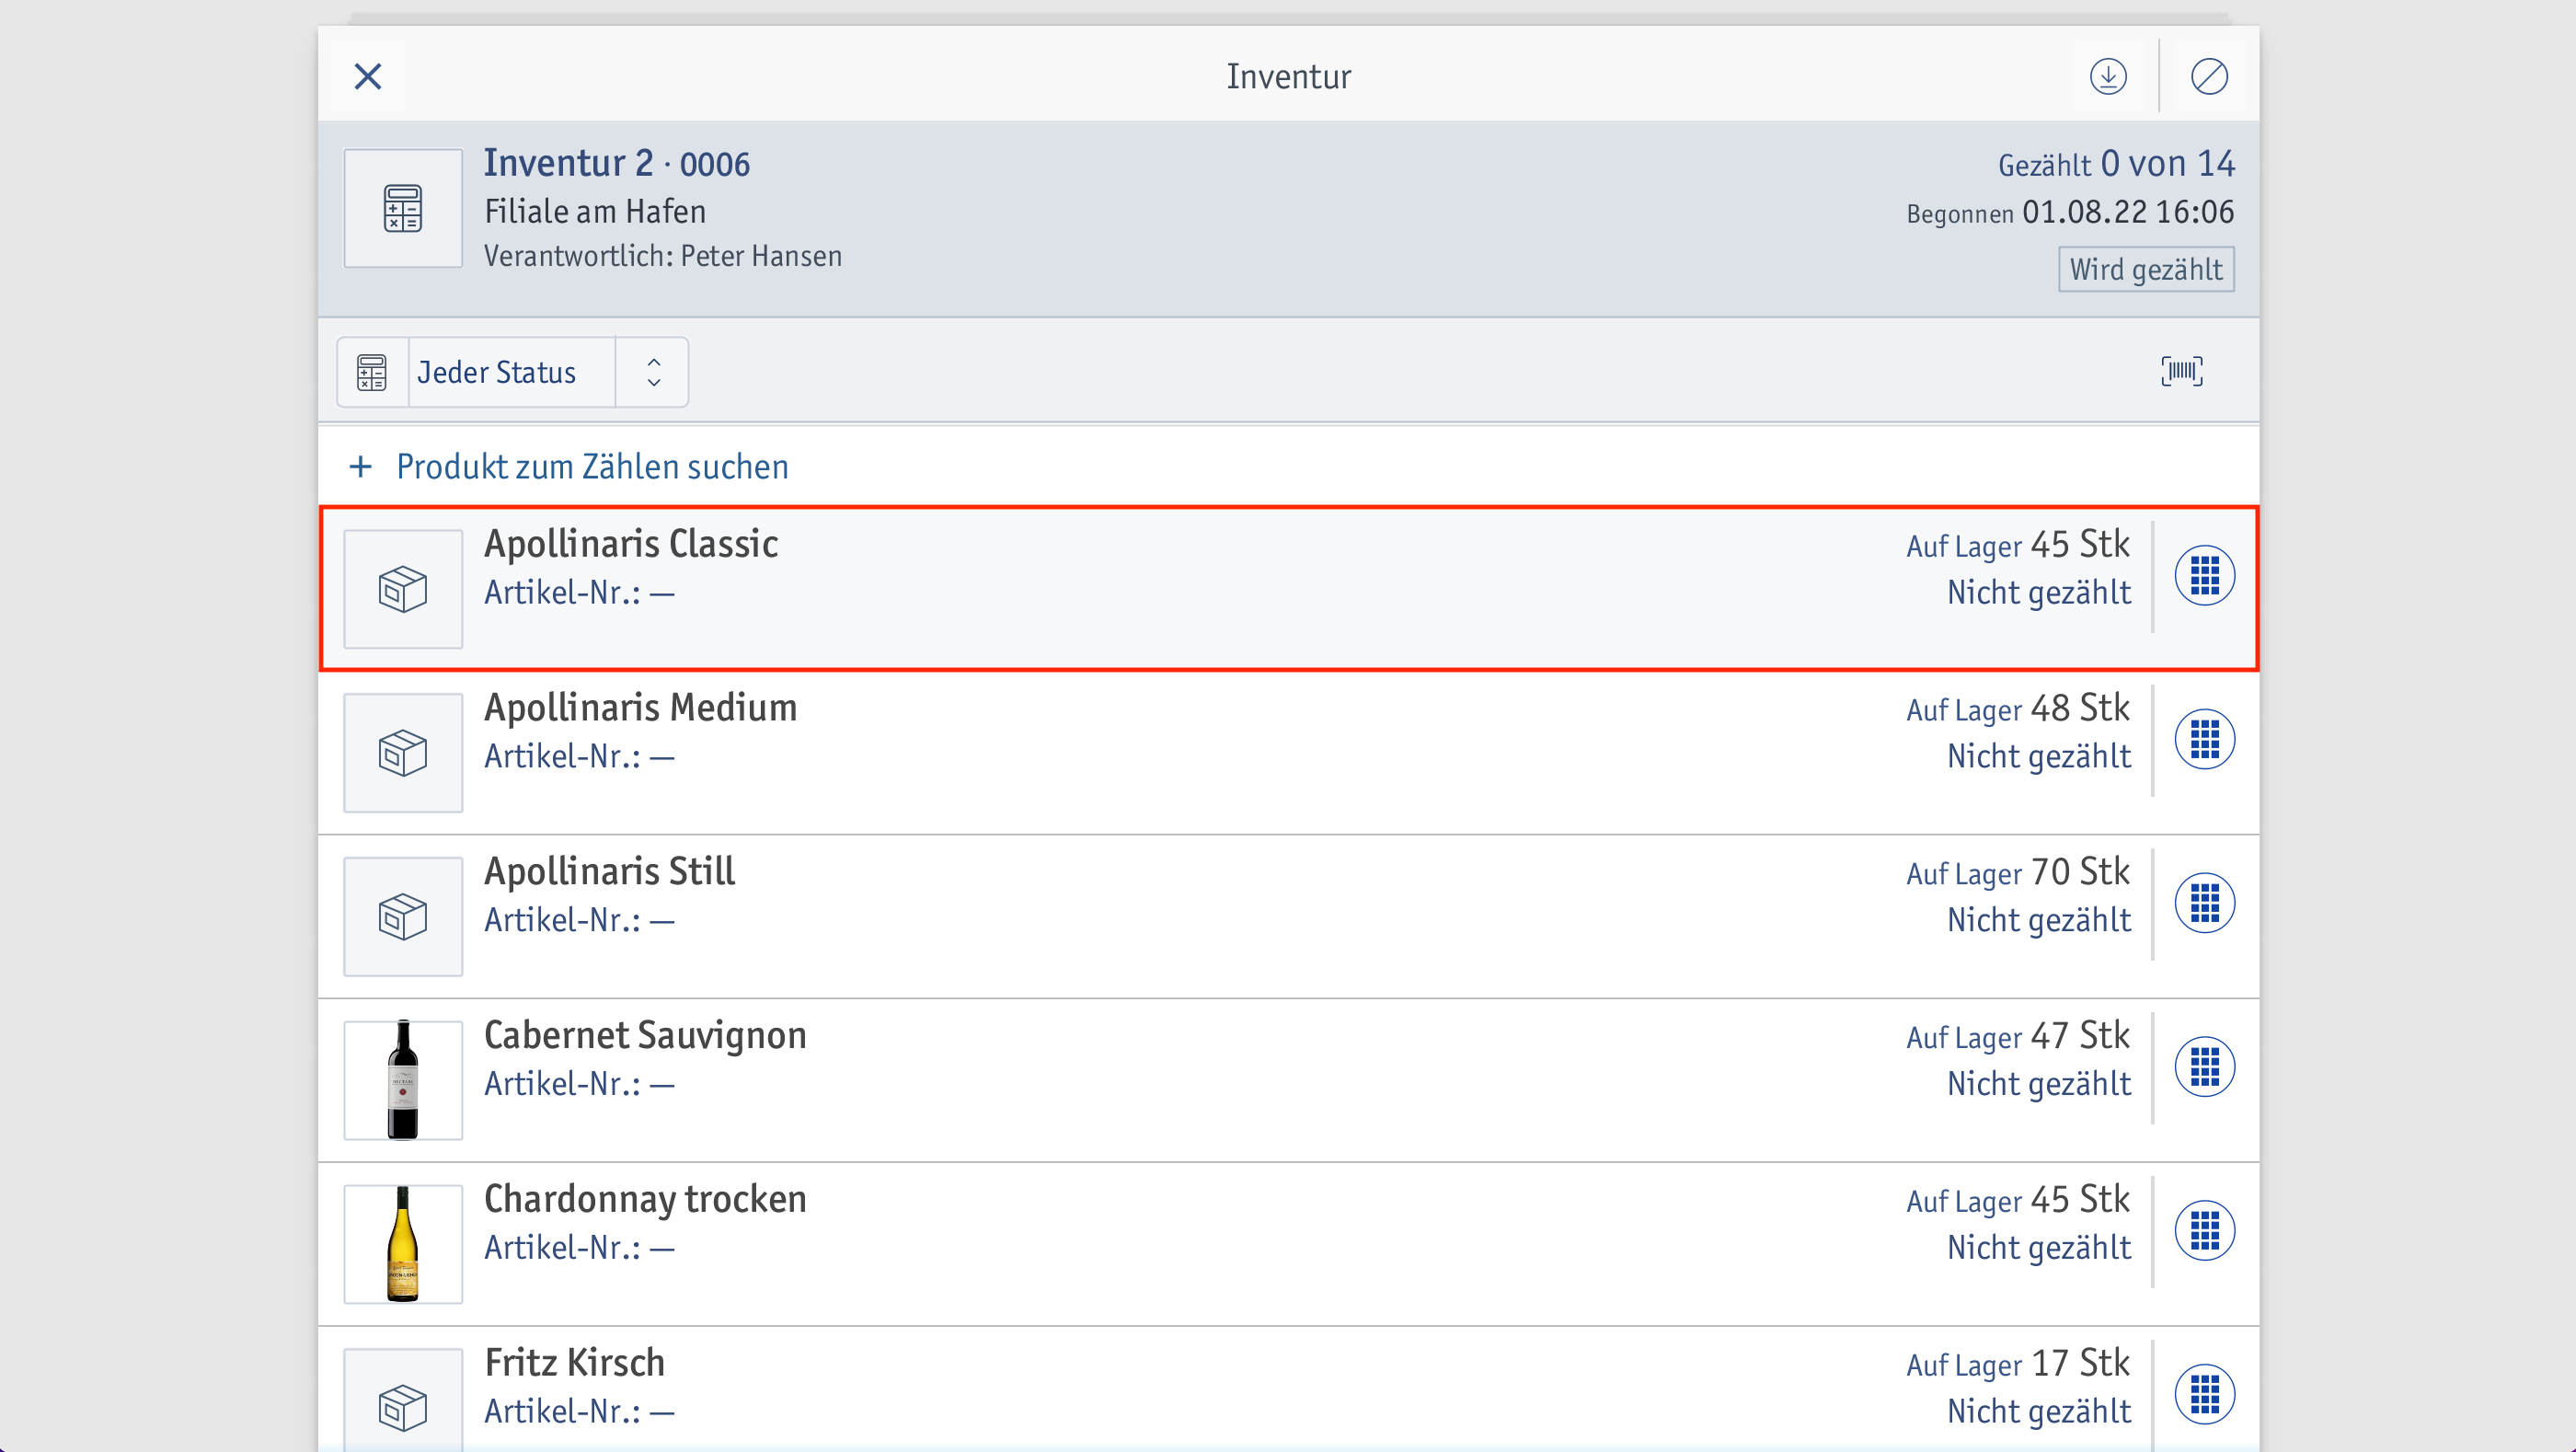Click the Cabernet Sauvignon bottle image

(403, 1080)
